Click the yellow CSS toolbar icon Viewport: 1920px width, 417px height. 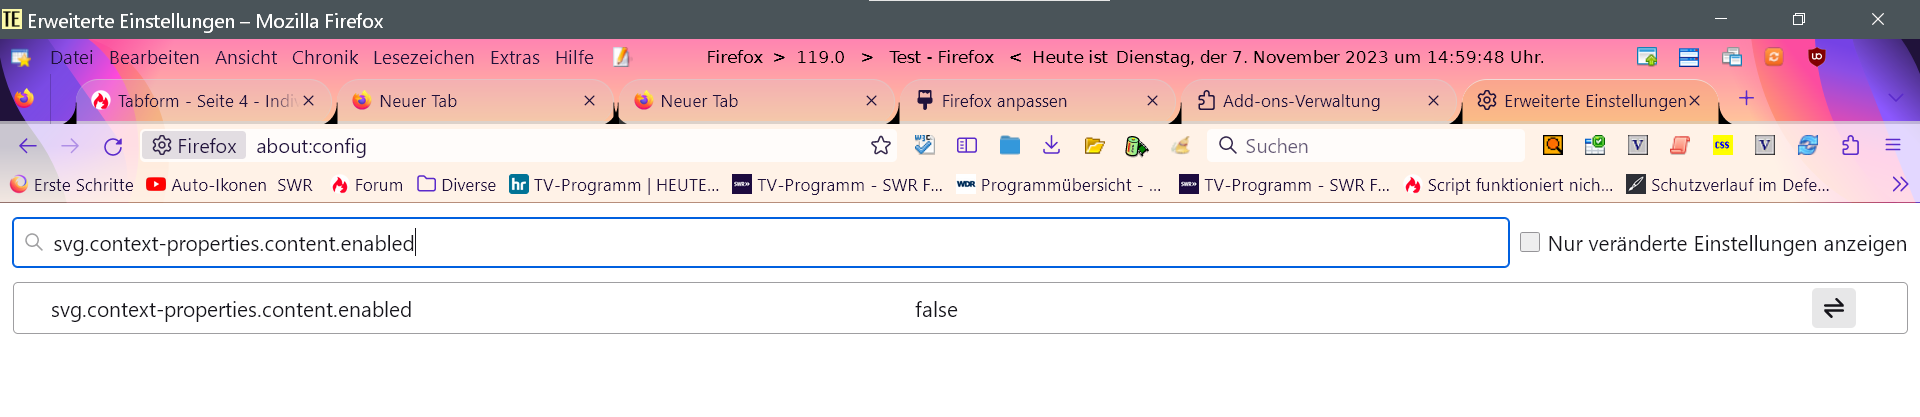tap(1722, 146)
